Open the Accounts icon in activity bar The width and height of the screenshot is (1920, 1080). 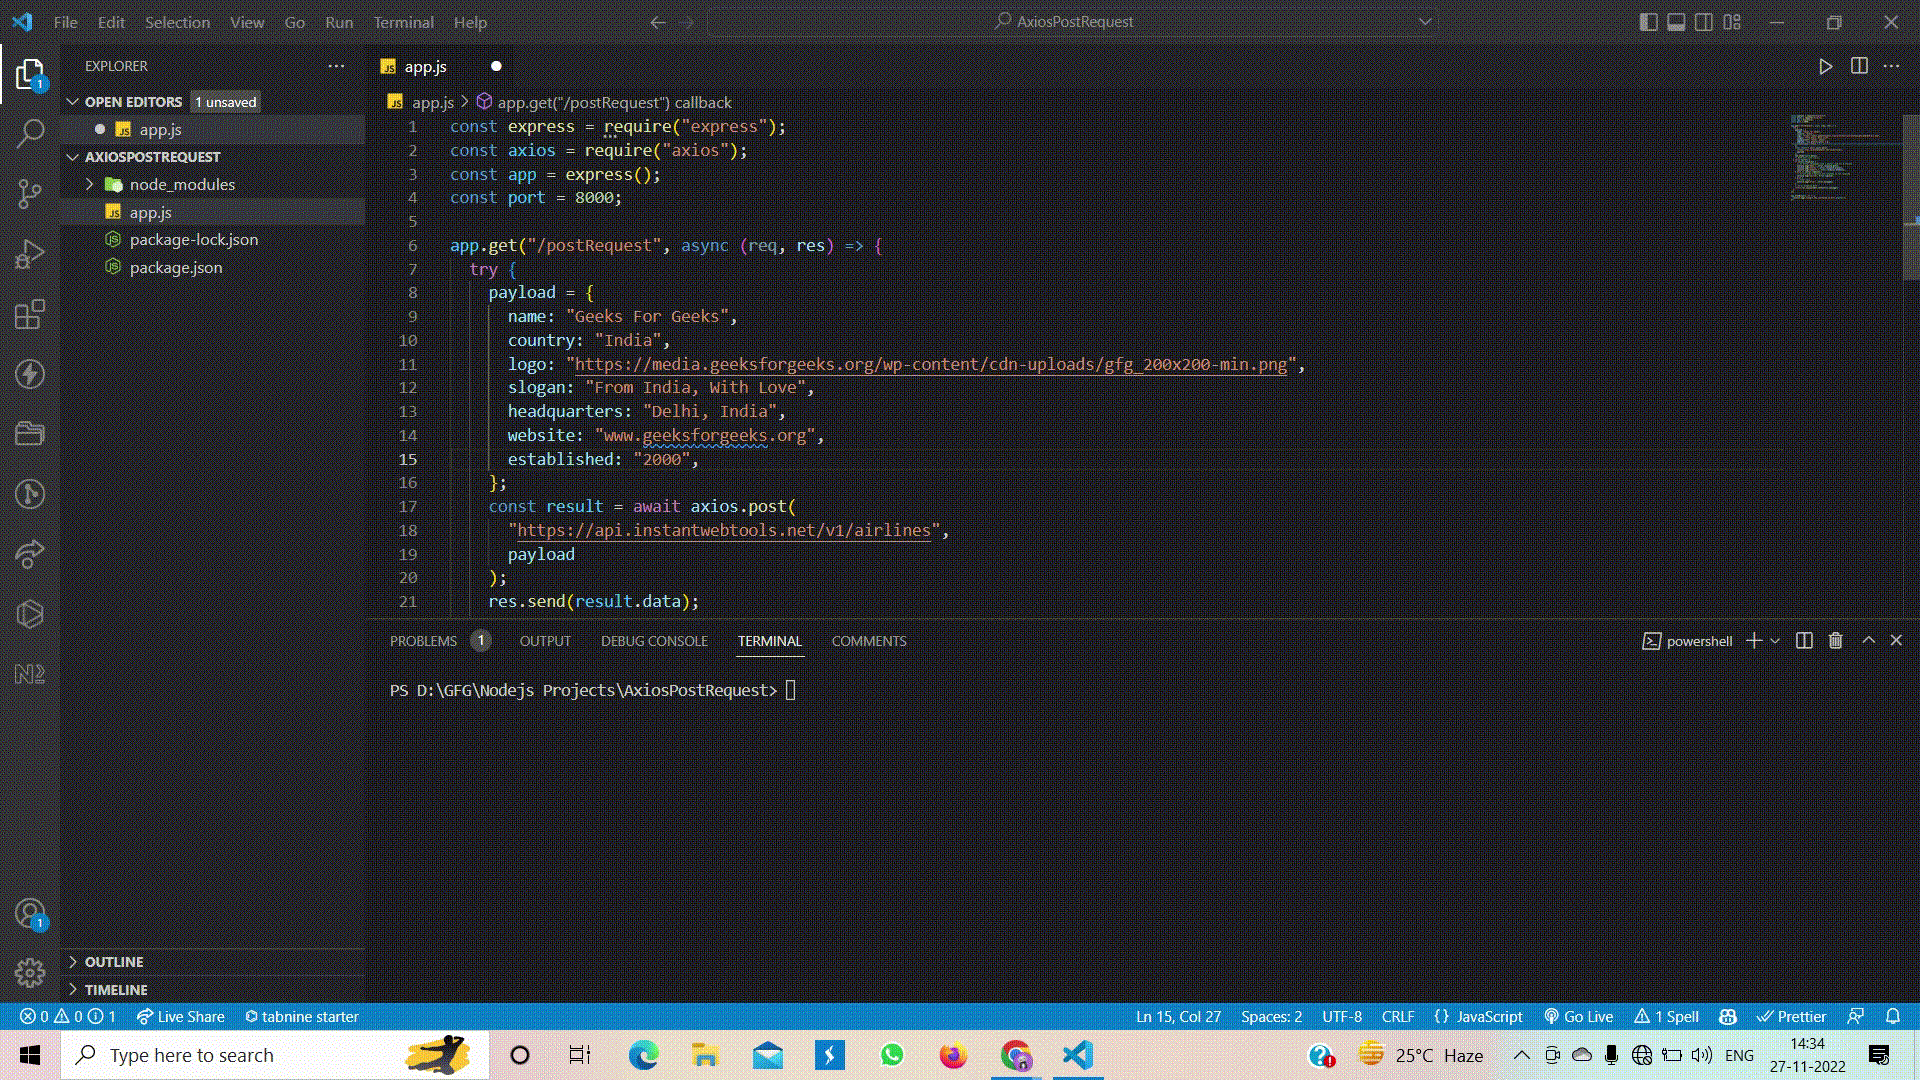[30, 913]
